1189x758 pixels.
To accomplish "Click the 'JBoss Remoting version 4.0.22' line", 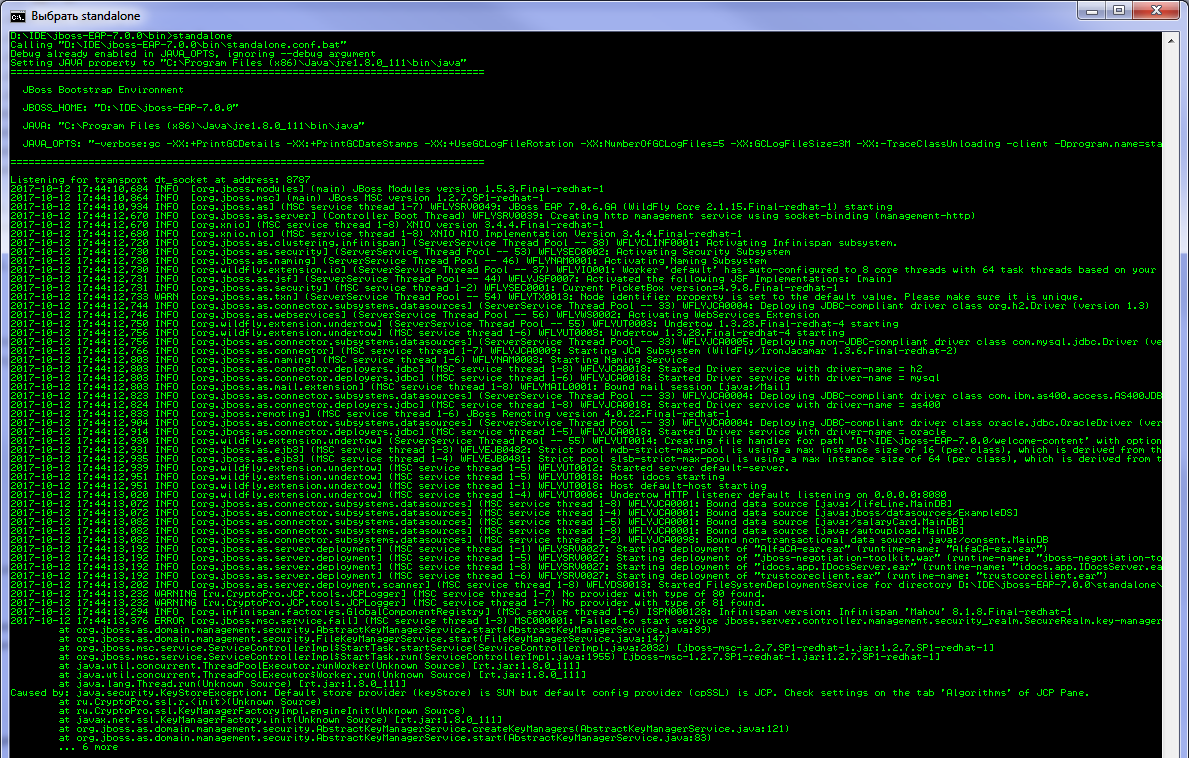I will [x=370, y=414].
